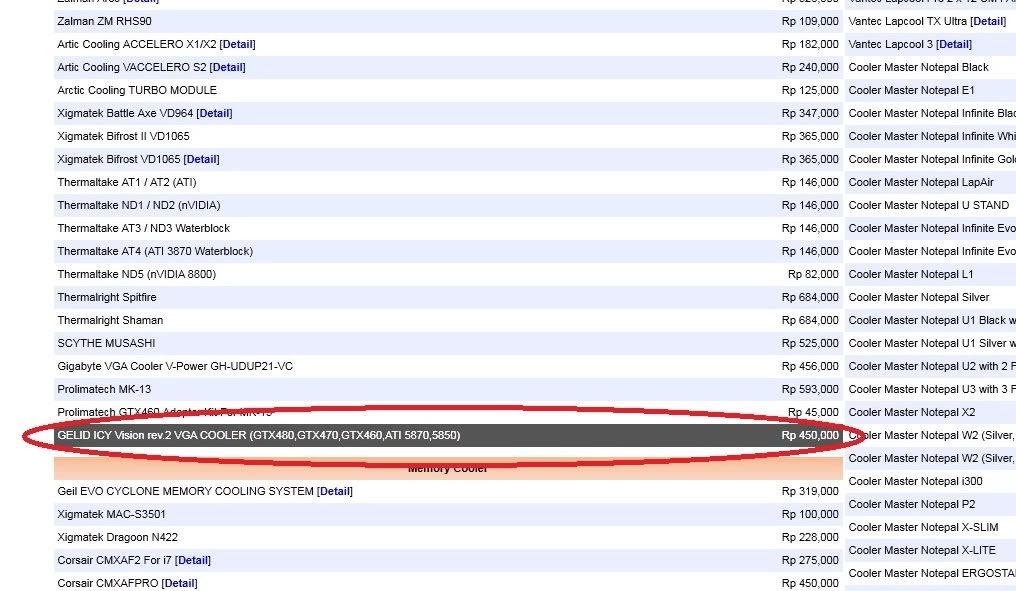Click Rp 228,000 price for Xigmatek Dragoon N422

(810, 537)
